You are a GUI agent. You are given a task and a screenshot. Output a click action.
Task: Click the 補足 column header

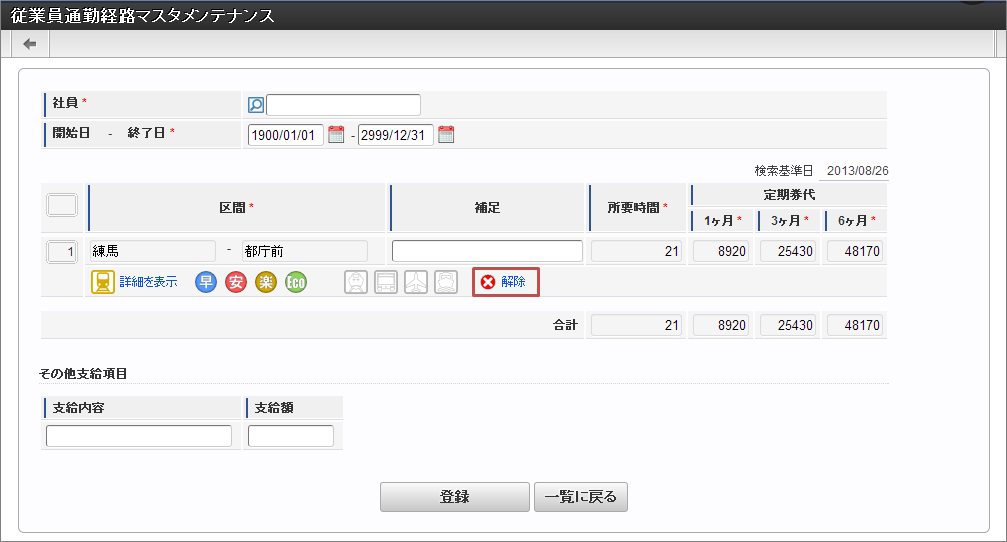(x=487, y=207)
